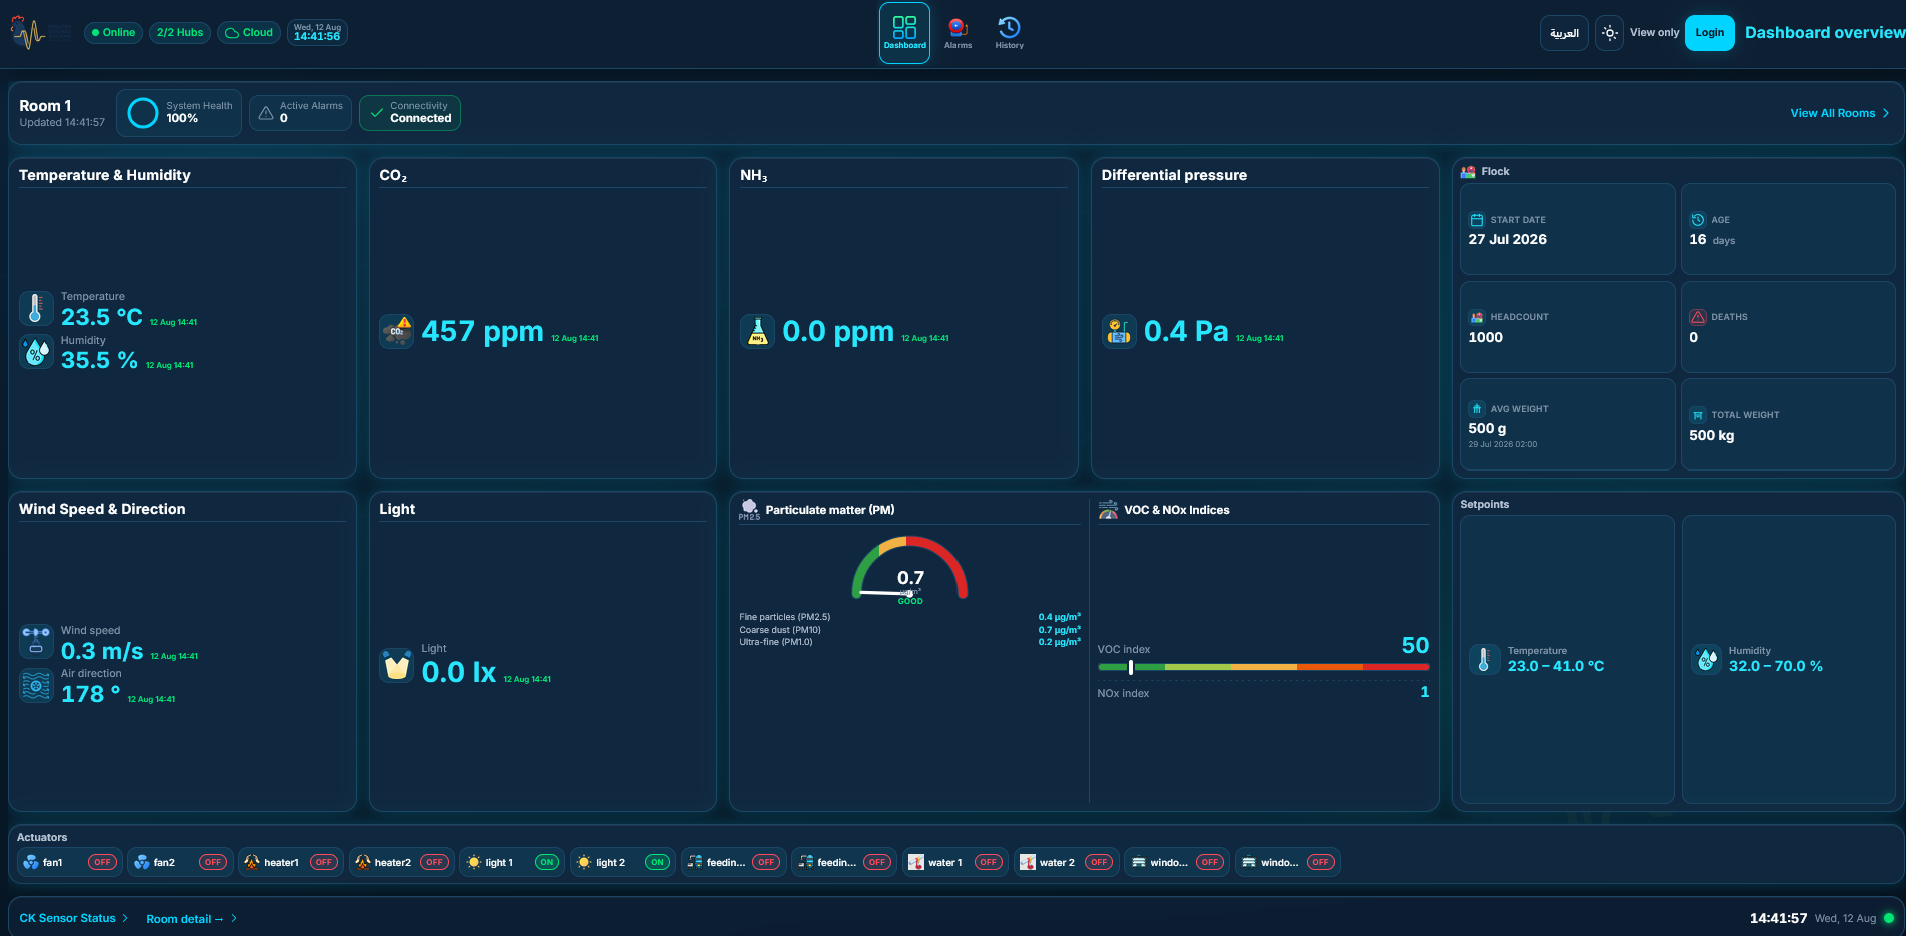Viewport: 1906px width, 936px height.
Task: Click the NH₃ flask icon
Action: pos(757,331)
